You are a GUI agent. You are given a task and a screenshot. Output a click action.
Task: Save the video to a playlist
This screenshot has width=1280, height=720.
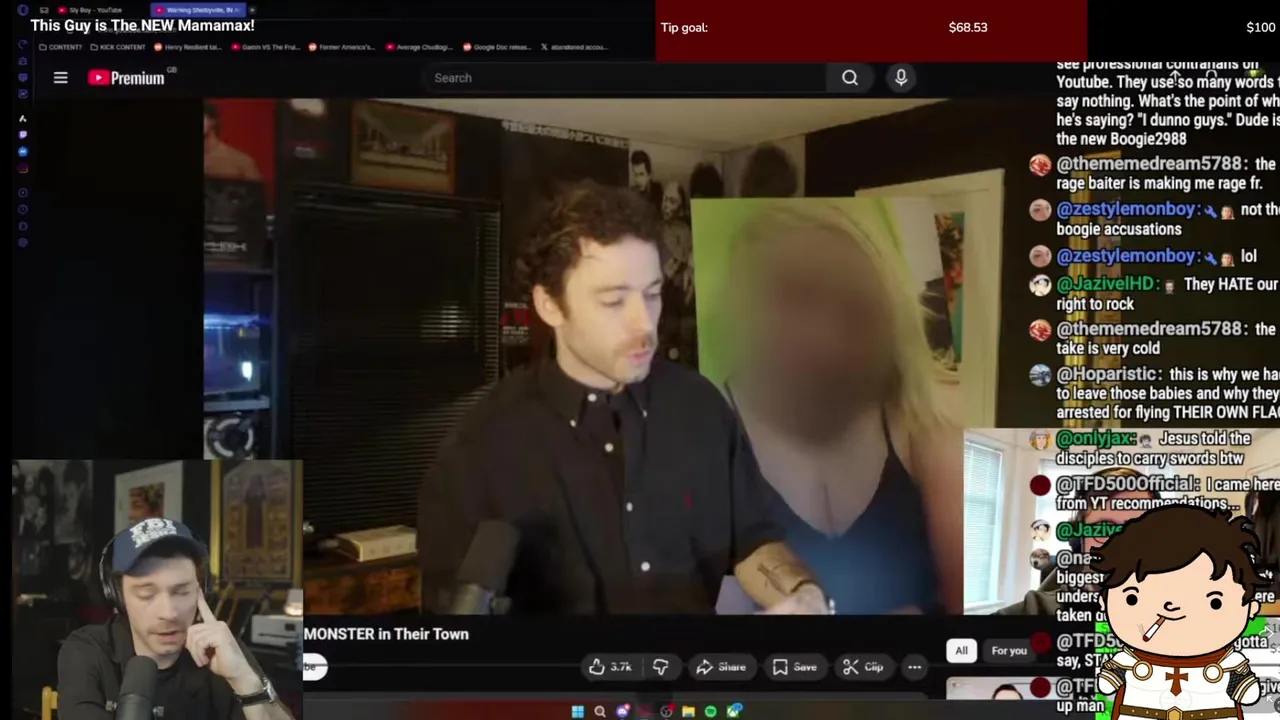point(794,667)
